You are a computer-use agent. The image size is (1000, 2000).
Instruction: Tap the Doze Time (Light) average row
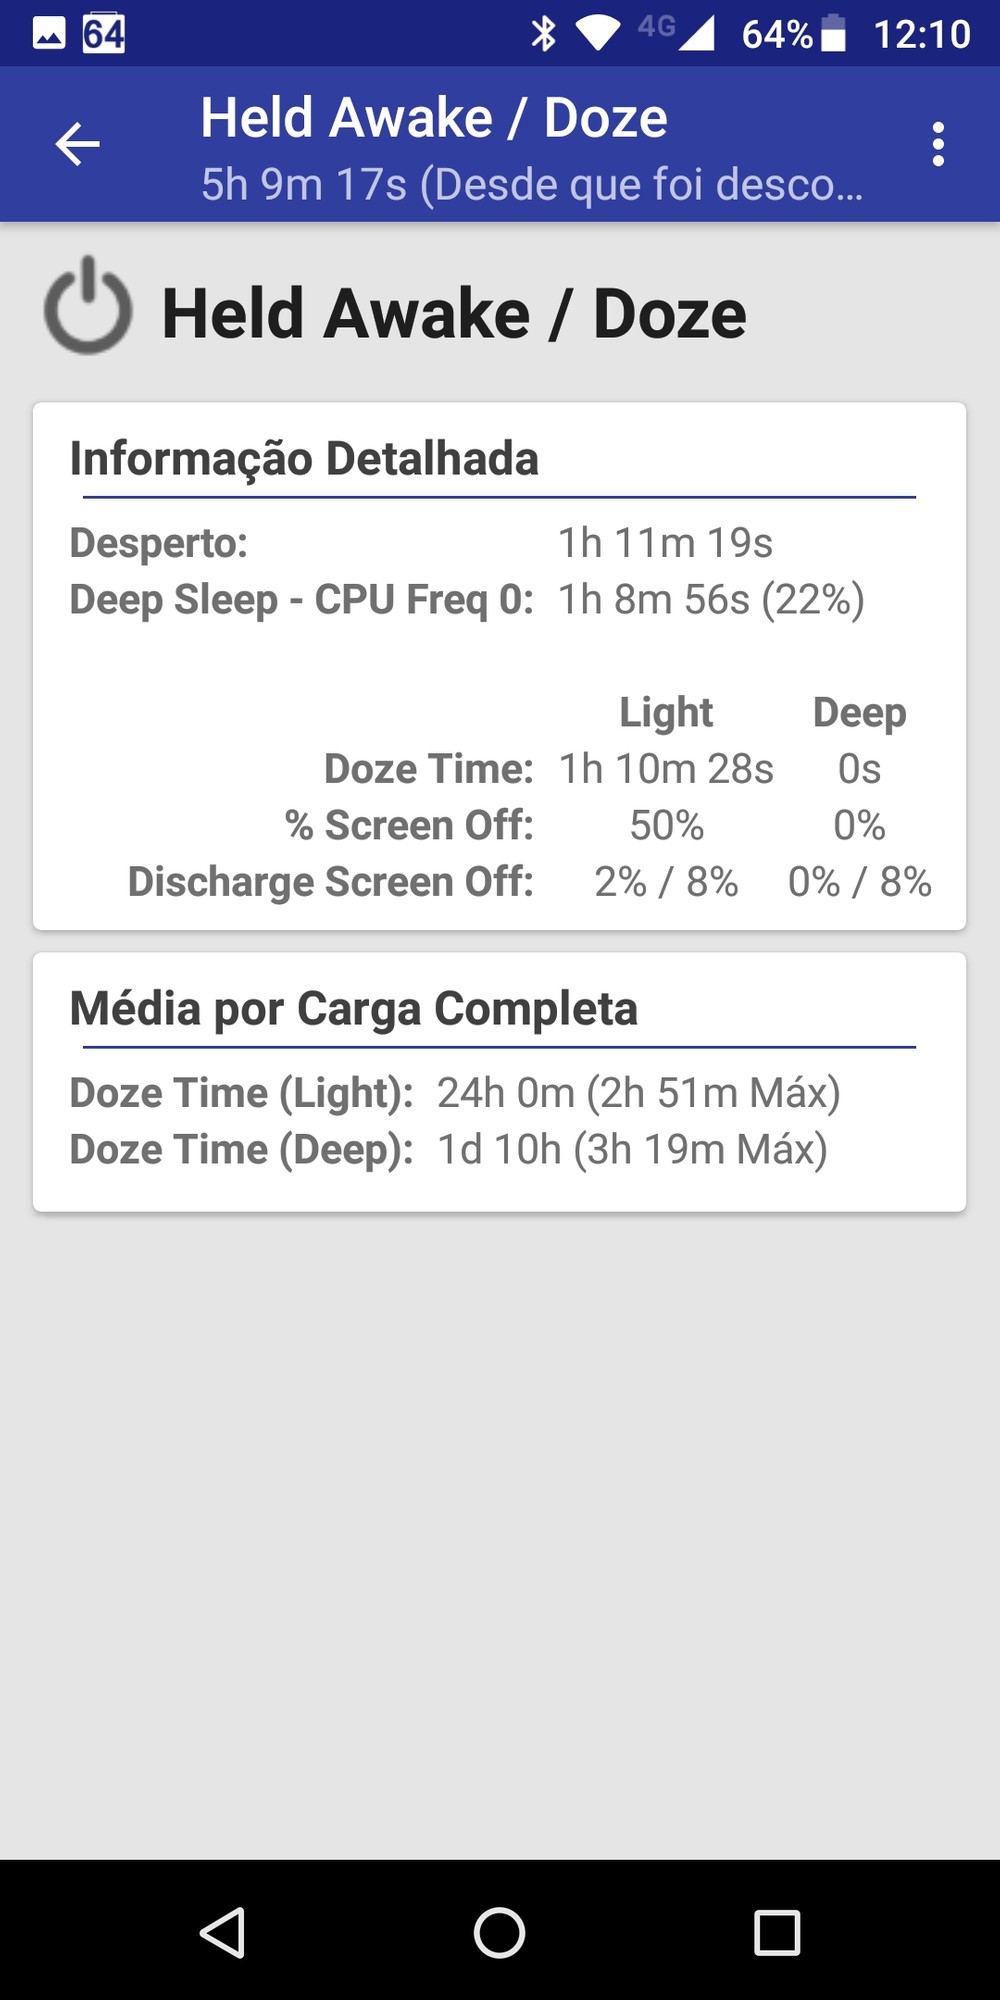coord(455,1093)
